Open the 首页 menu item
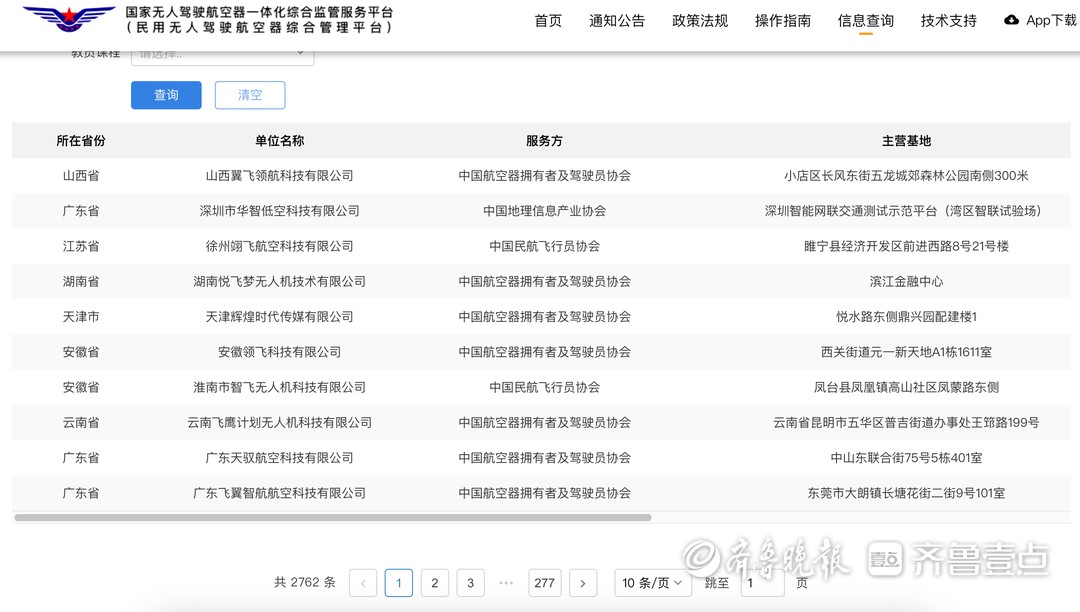Screen dimensions: 1080x612 click(x=548, y=21)
